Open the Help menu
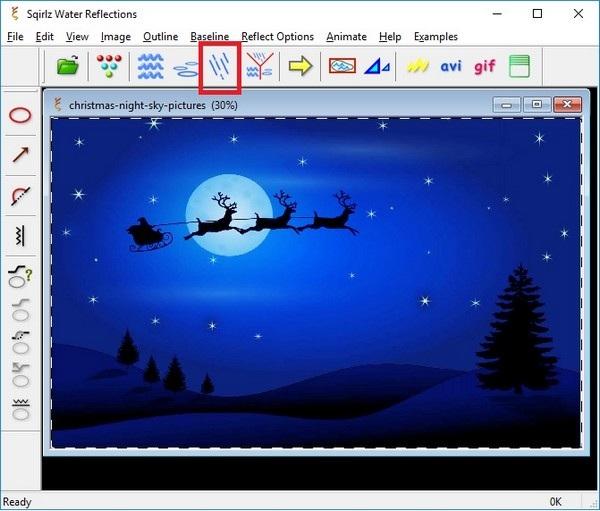 [390, 37]
